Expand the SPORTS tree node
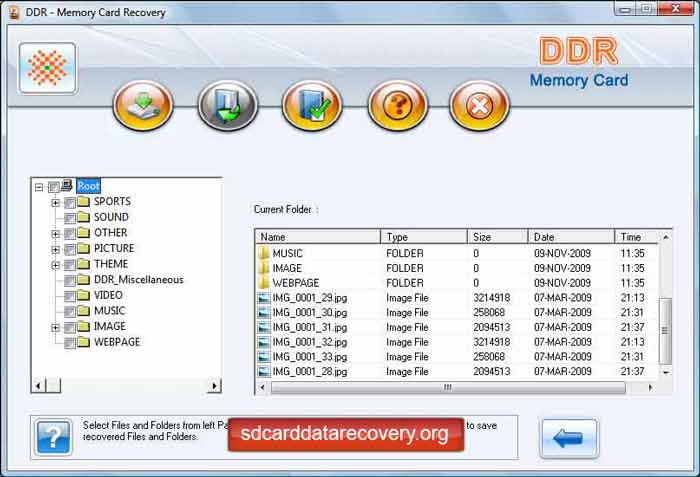Viewport: 700px width, 477px height. click(x=55, y=203)
